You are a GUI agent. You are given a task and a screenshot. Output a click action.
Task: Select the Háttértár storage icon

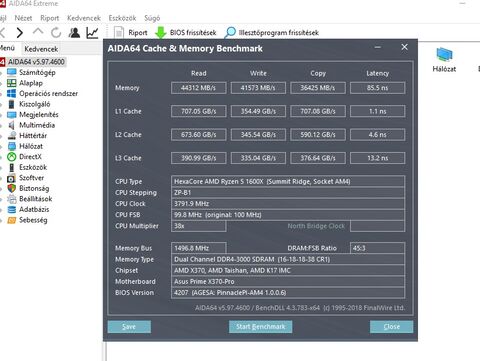click(12, 136)
